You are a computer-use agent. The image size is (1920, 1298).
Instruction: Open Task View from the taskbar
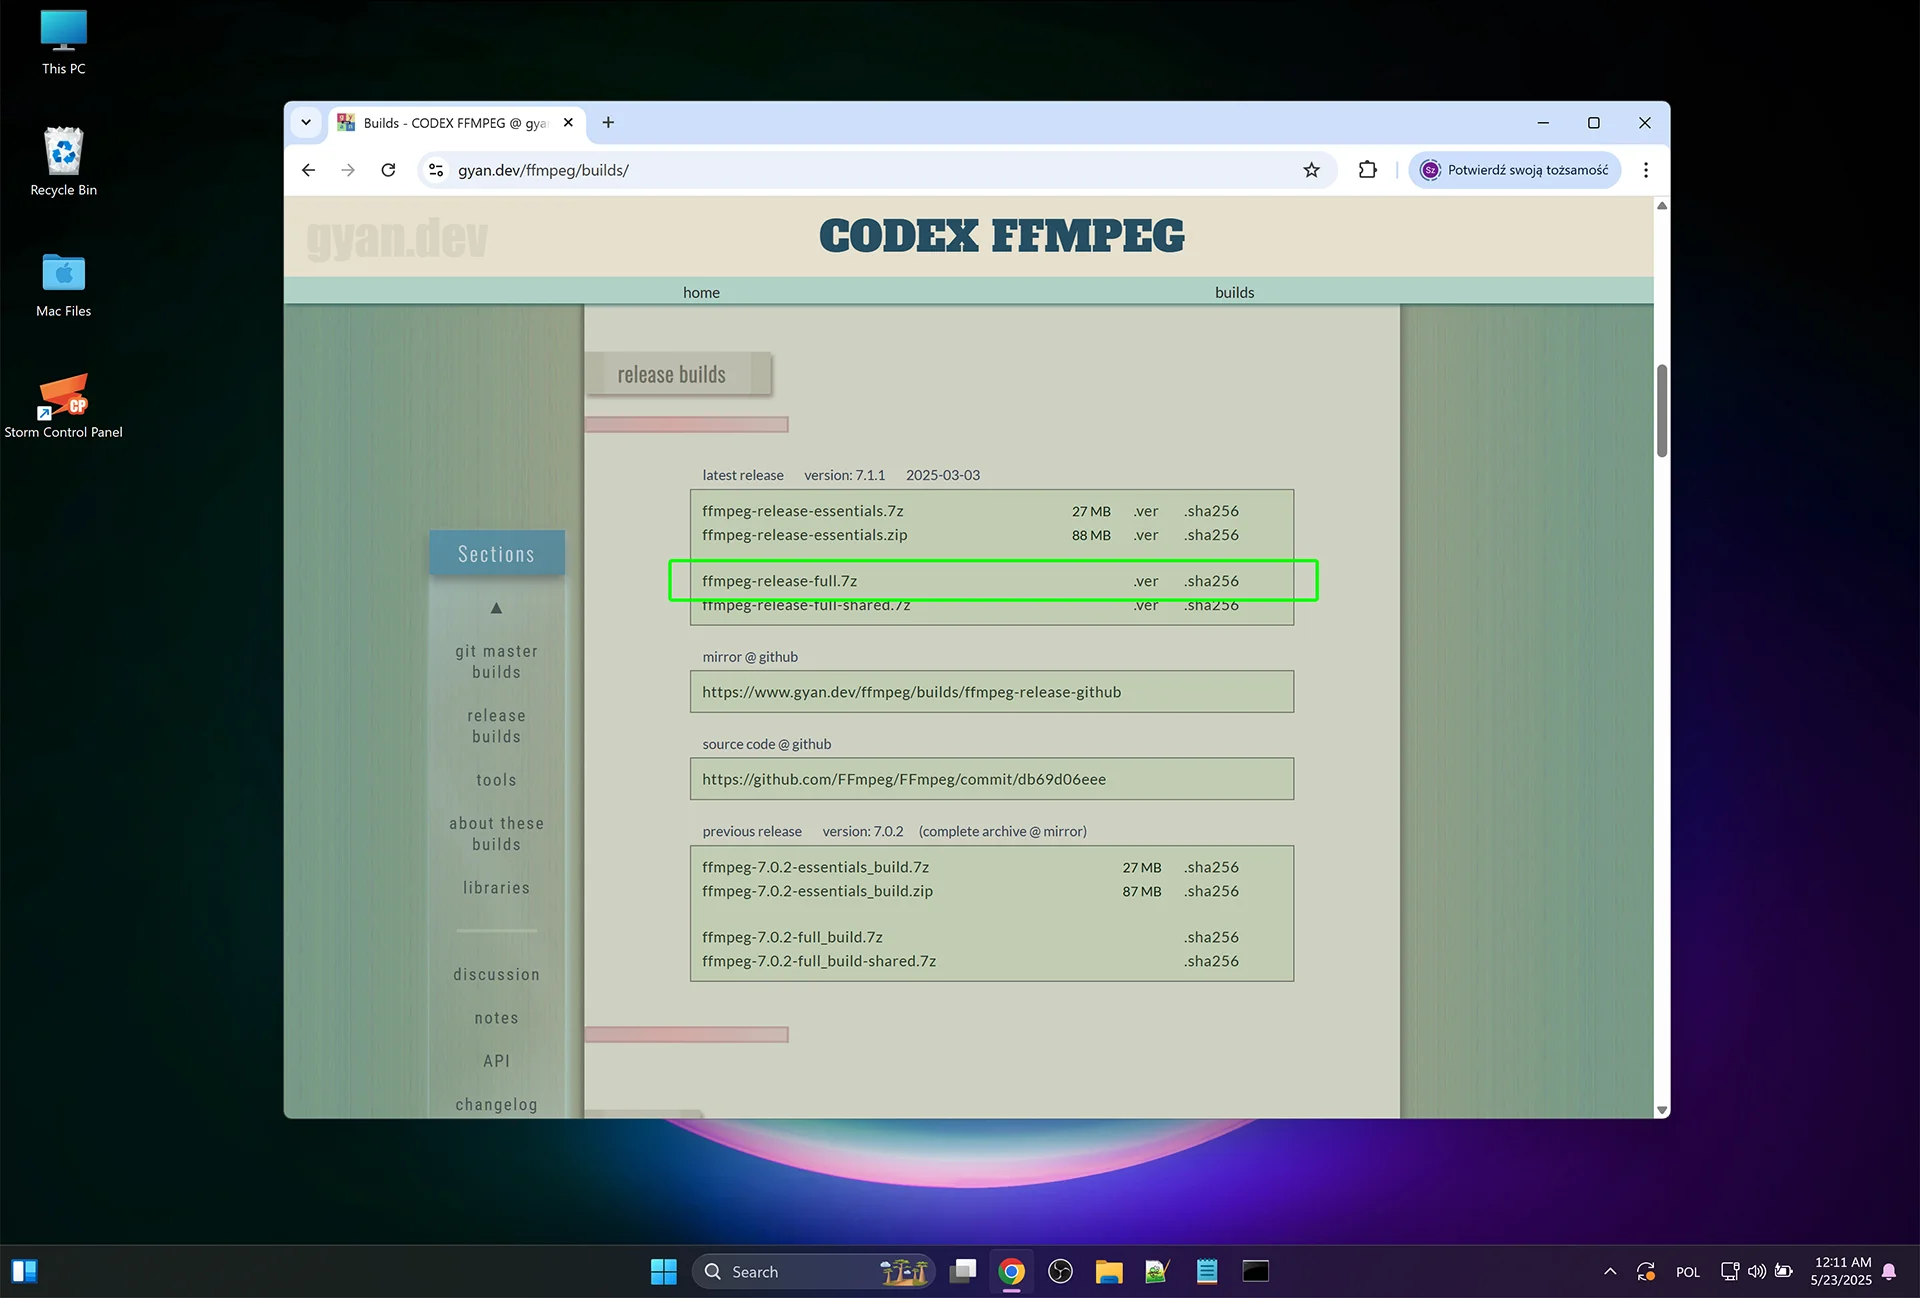tap(963, 1271)
